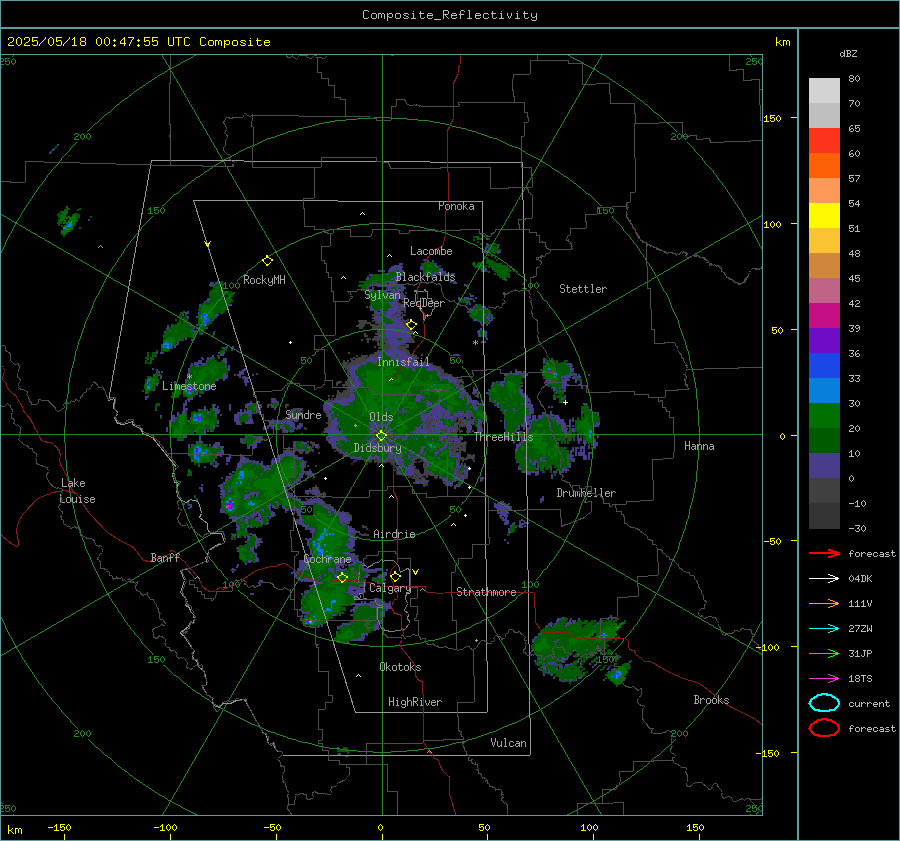Viewport: 900px width, 841px height.
Task: Click the yellow diamond marker below RedDeer
Action: 411,325
